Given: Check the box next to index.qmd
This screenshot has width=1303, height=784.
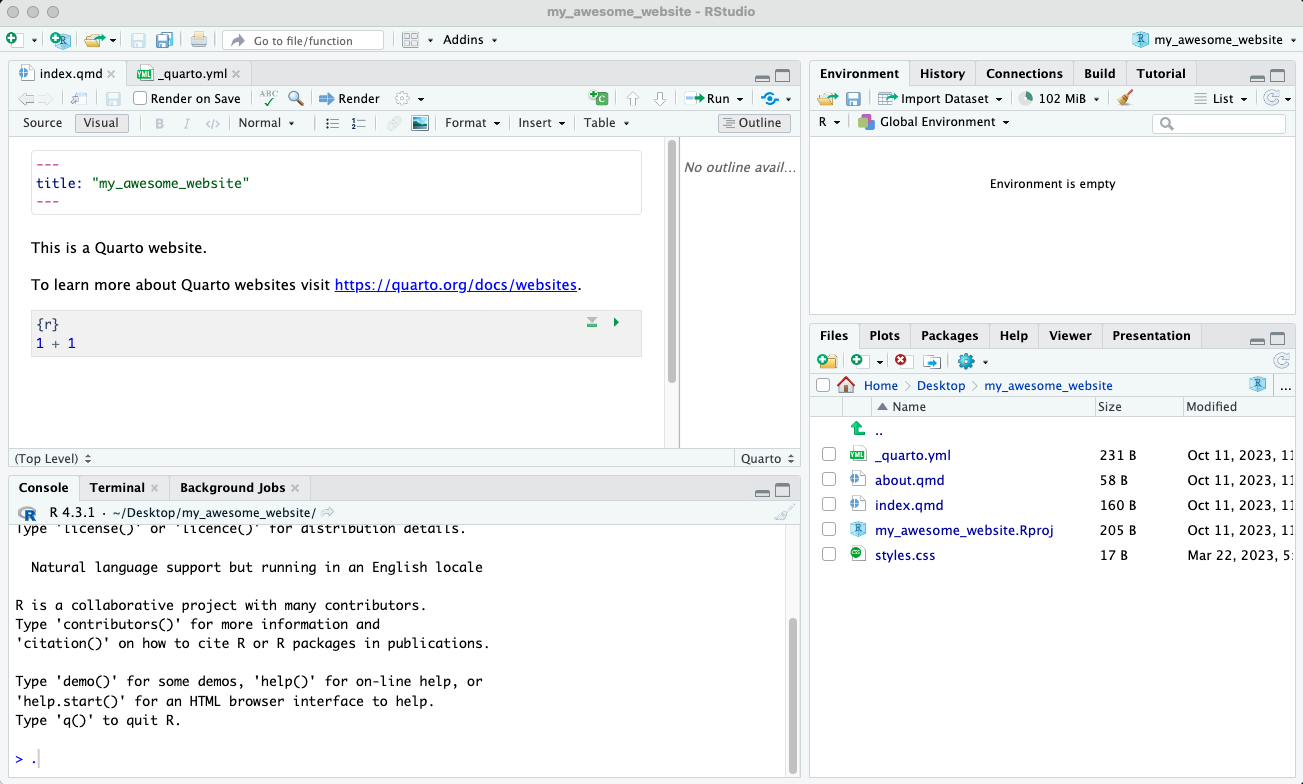Looking at the screenshot, I should click(829, 505).
